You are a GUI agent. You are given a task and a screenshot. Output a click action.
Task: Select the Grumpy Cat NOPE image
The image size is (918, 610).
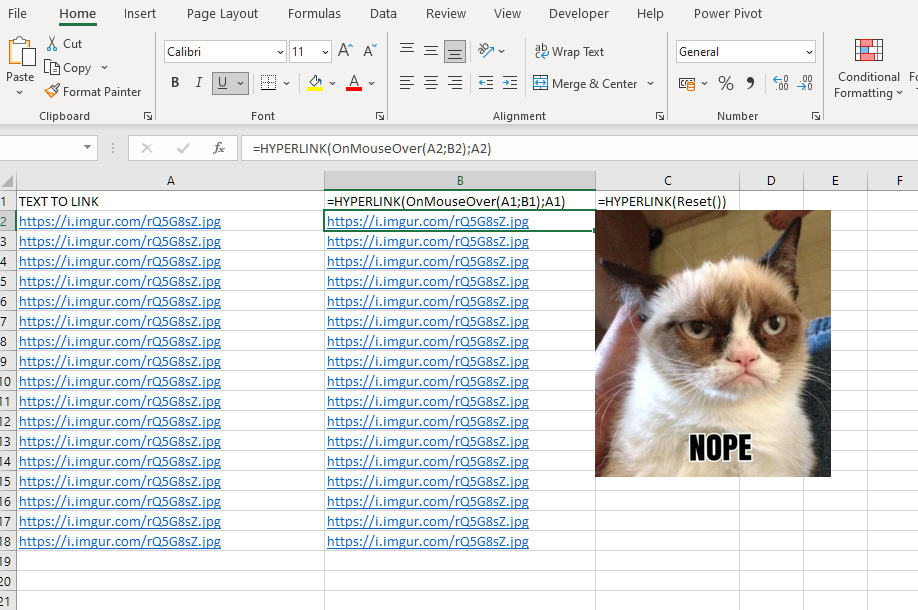tap(713, 344)
